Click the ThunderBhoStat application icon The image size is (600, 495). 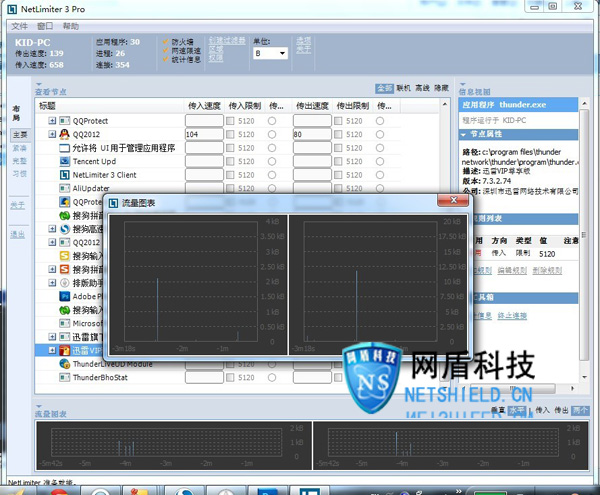[x=64, y=377]
